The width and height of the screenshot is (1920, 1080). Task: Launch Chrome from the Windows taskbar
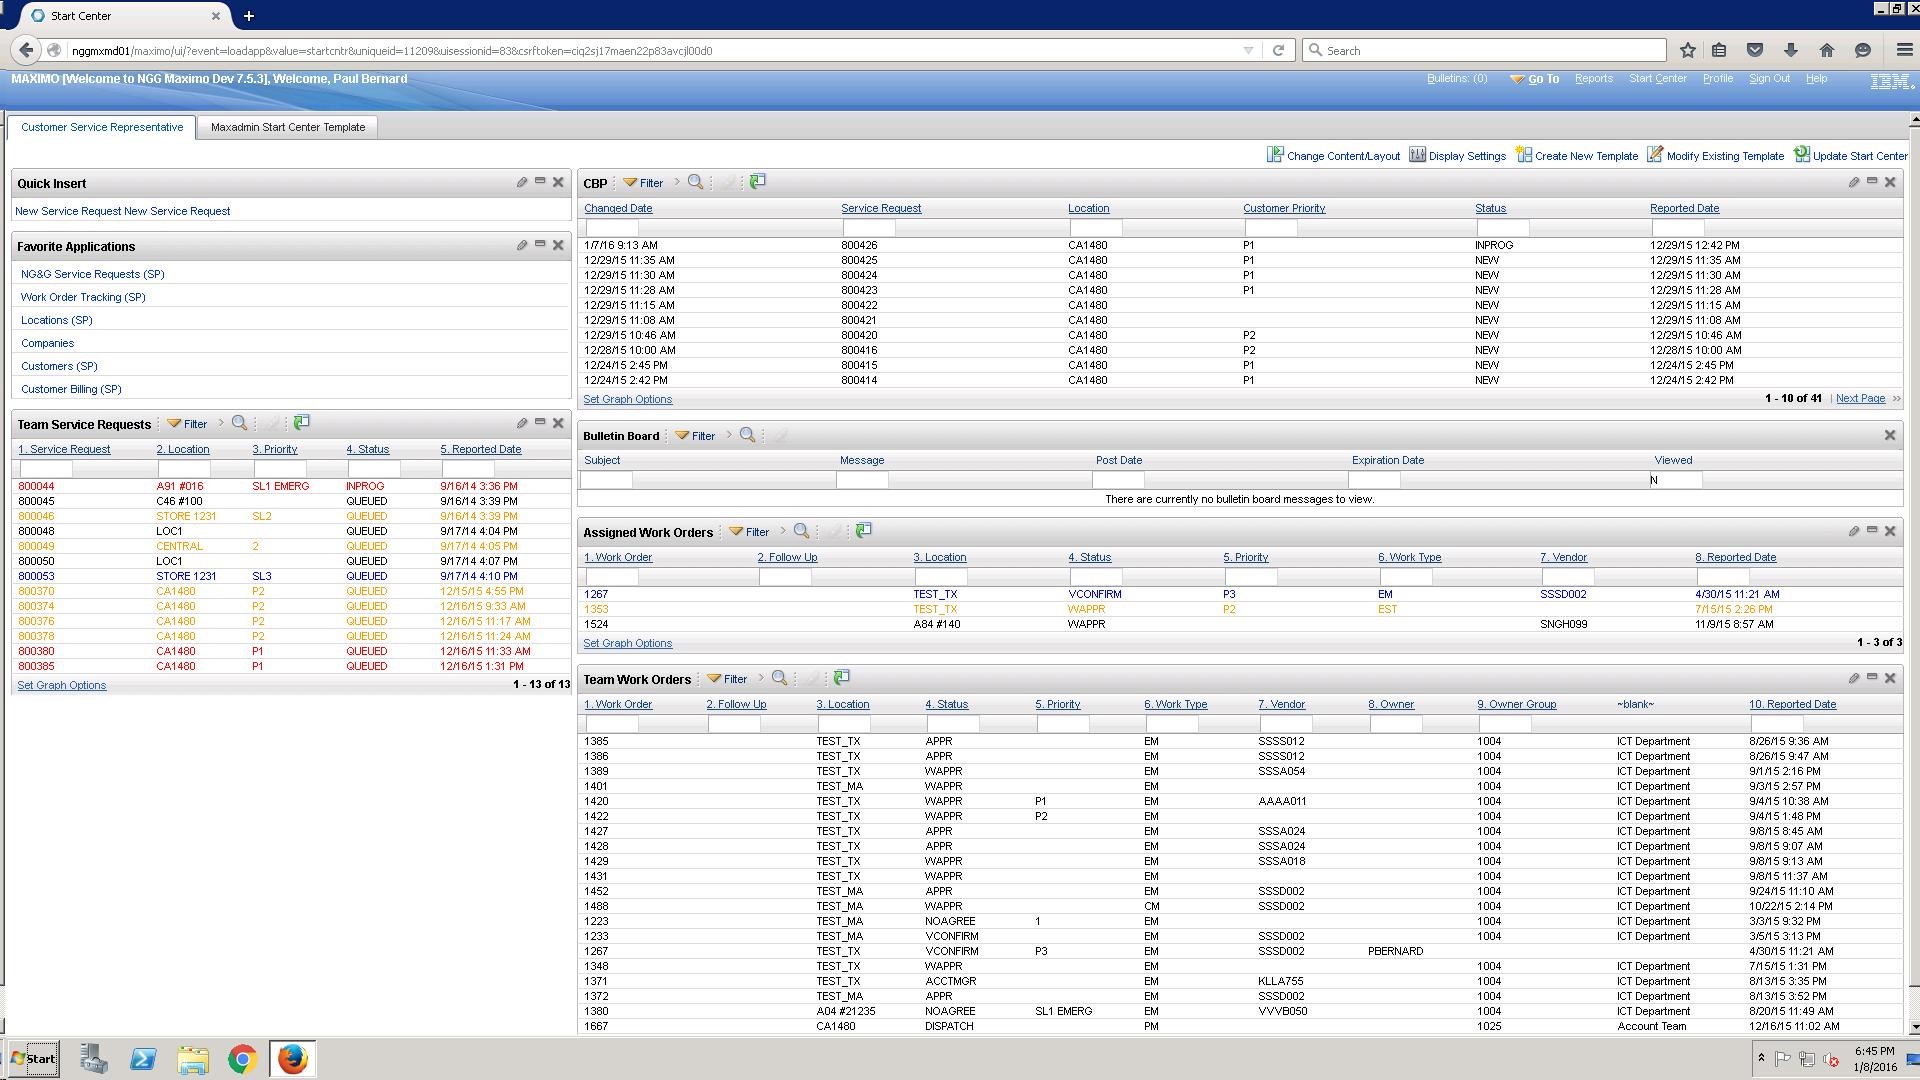coord(242,1059)
